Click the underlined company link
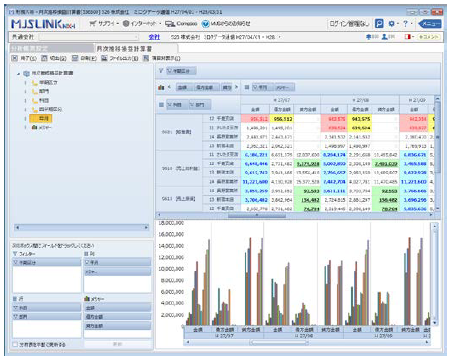The image size is (450, 360). (x=154, y=37)
